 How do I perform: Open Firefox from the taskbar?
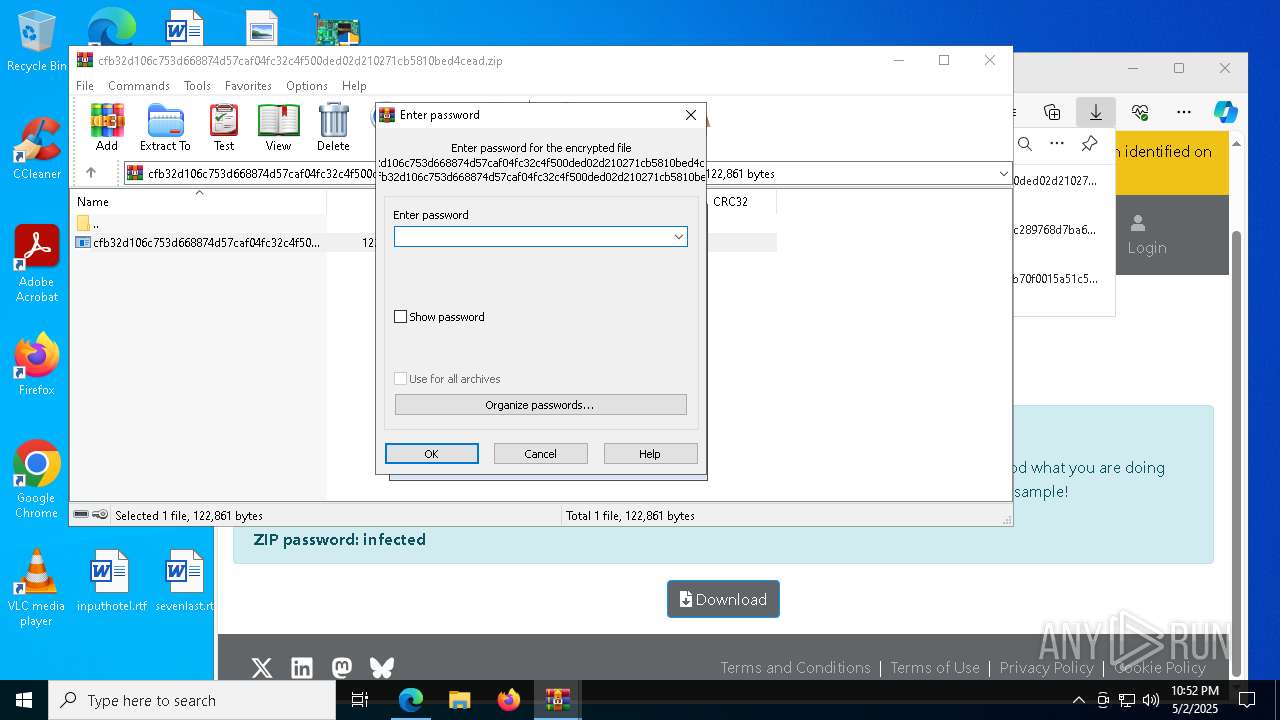[509, 700]
